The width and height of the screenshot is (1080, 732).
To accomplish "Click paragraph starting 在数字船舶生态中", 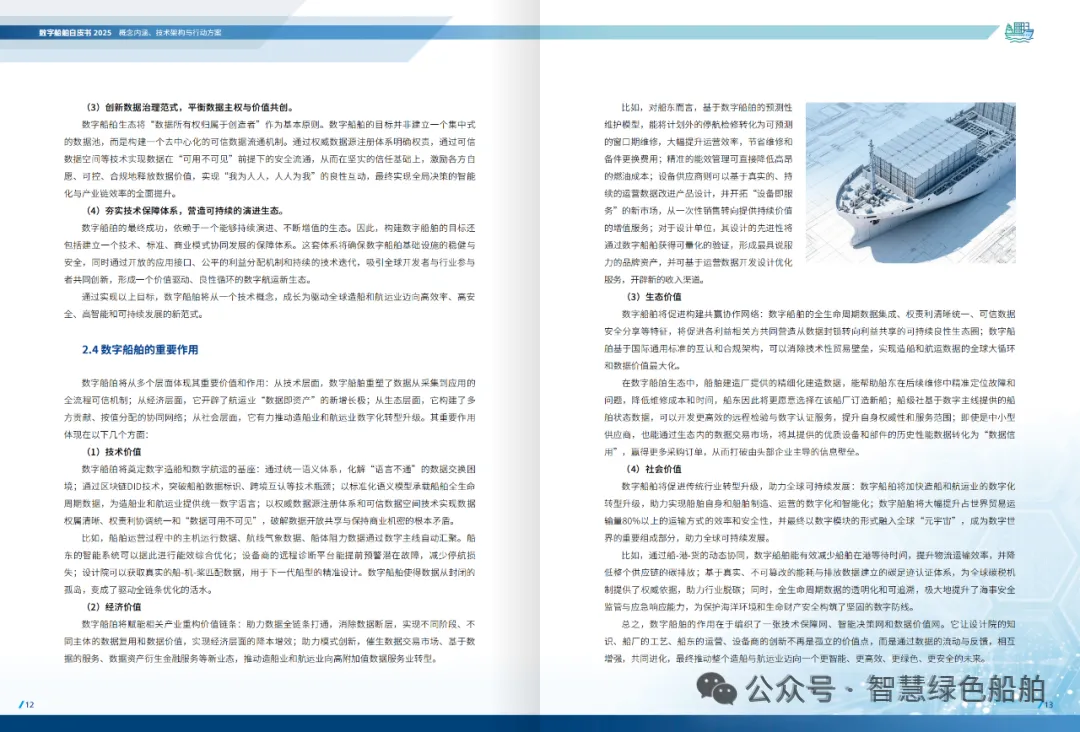I will coord(809,417).
